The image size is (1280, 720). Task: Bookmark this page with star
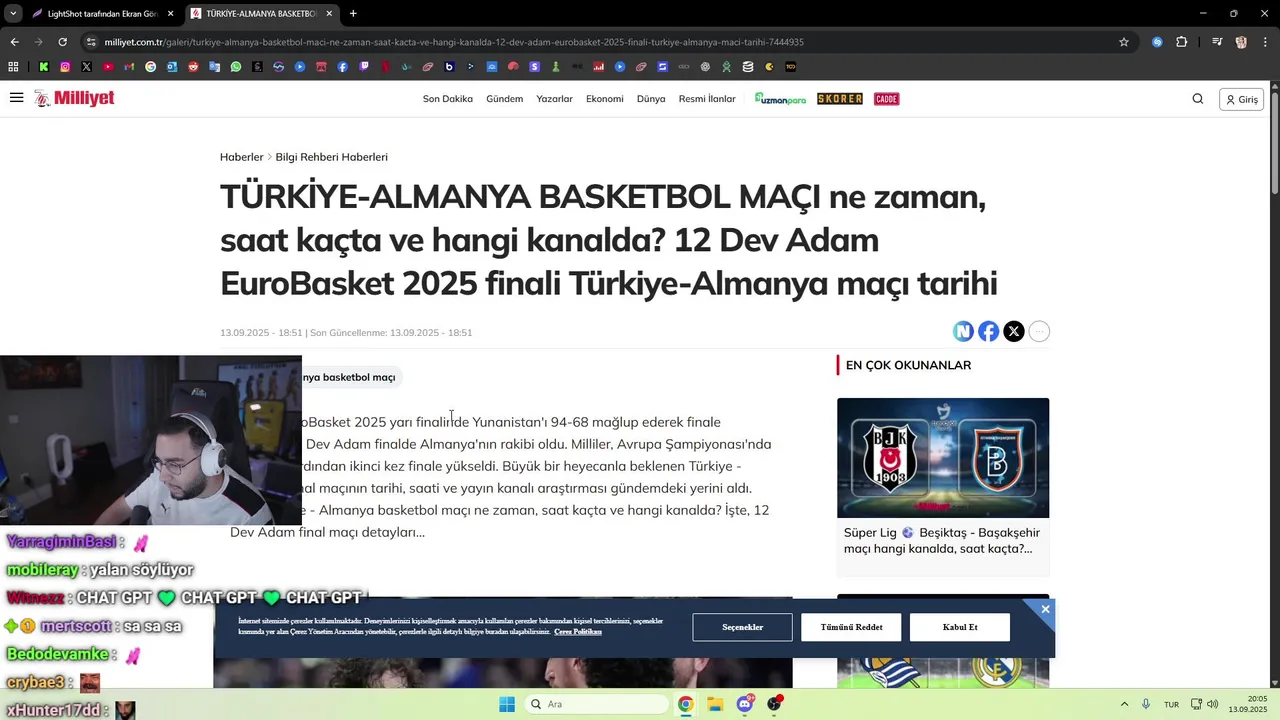pos(1124,42)
